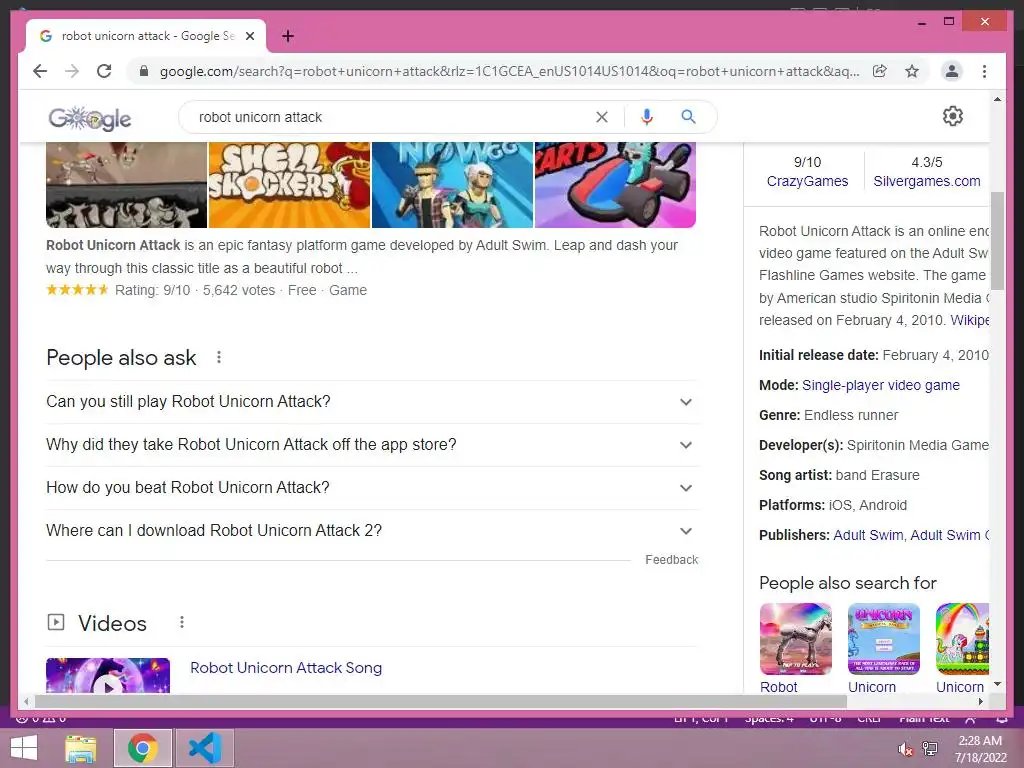1024x768 pixels.
Task: Expand Can you still play Robot Unicorn Attack
Action: (372, 402)
